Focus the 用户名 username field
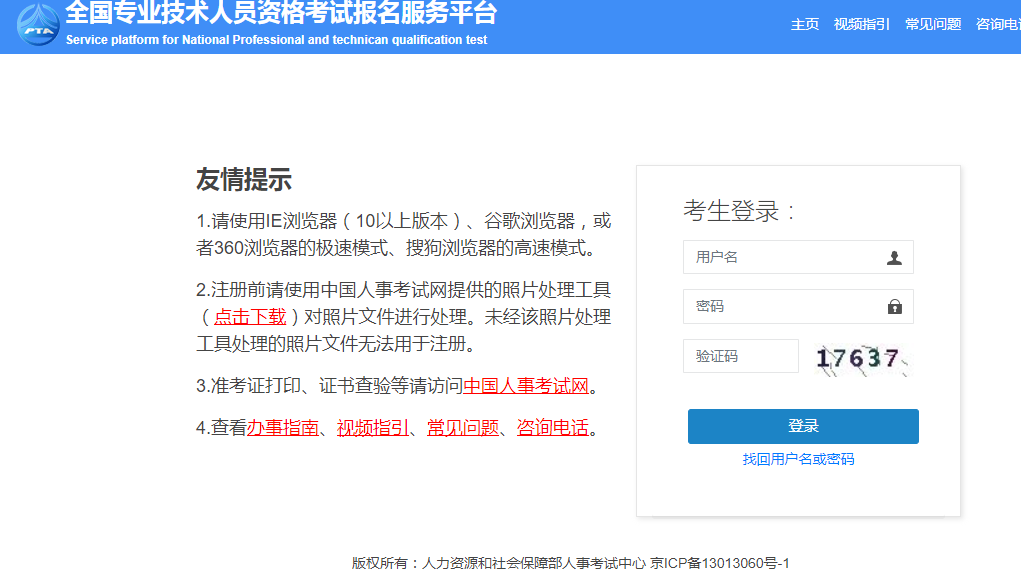 point(798,257)
